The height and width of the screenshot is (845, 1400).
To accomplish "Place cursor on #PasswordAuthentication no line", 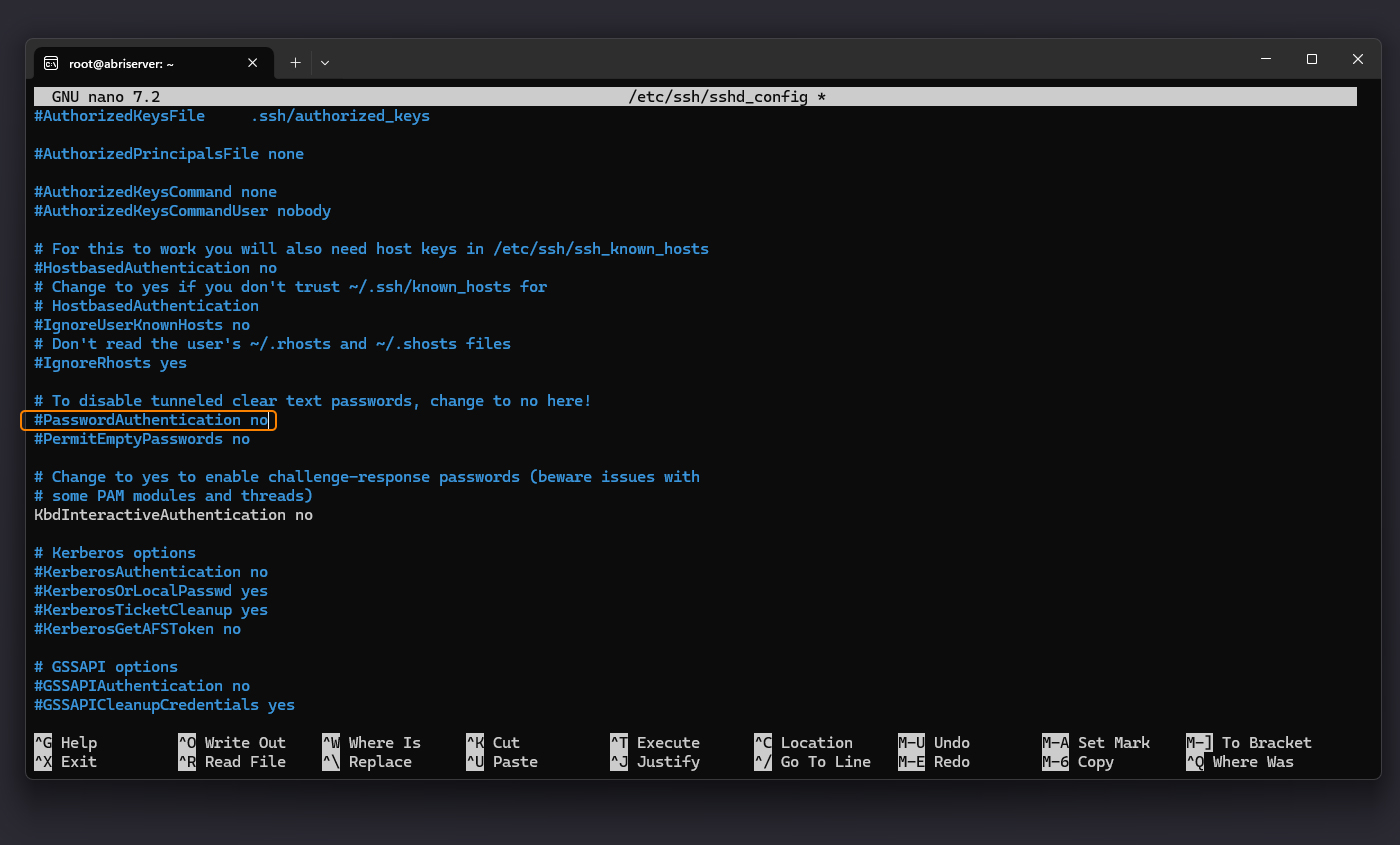I will point(151,420).
